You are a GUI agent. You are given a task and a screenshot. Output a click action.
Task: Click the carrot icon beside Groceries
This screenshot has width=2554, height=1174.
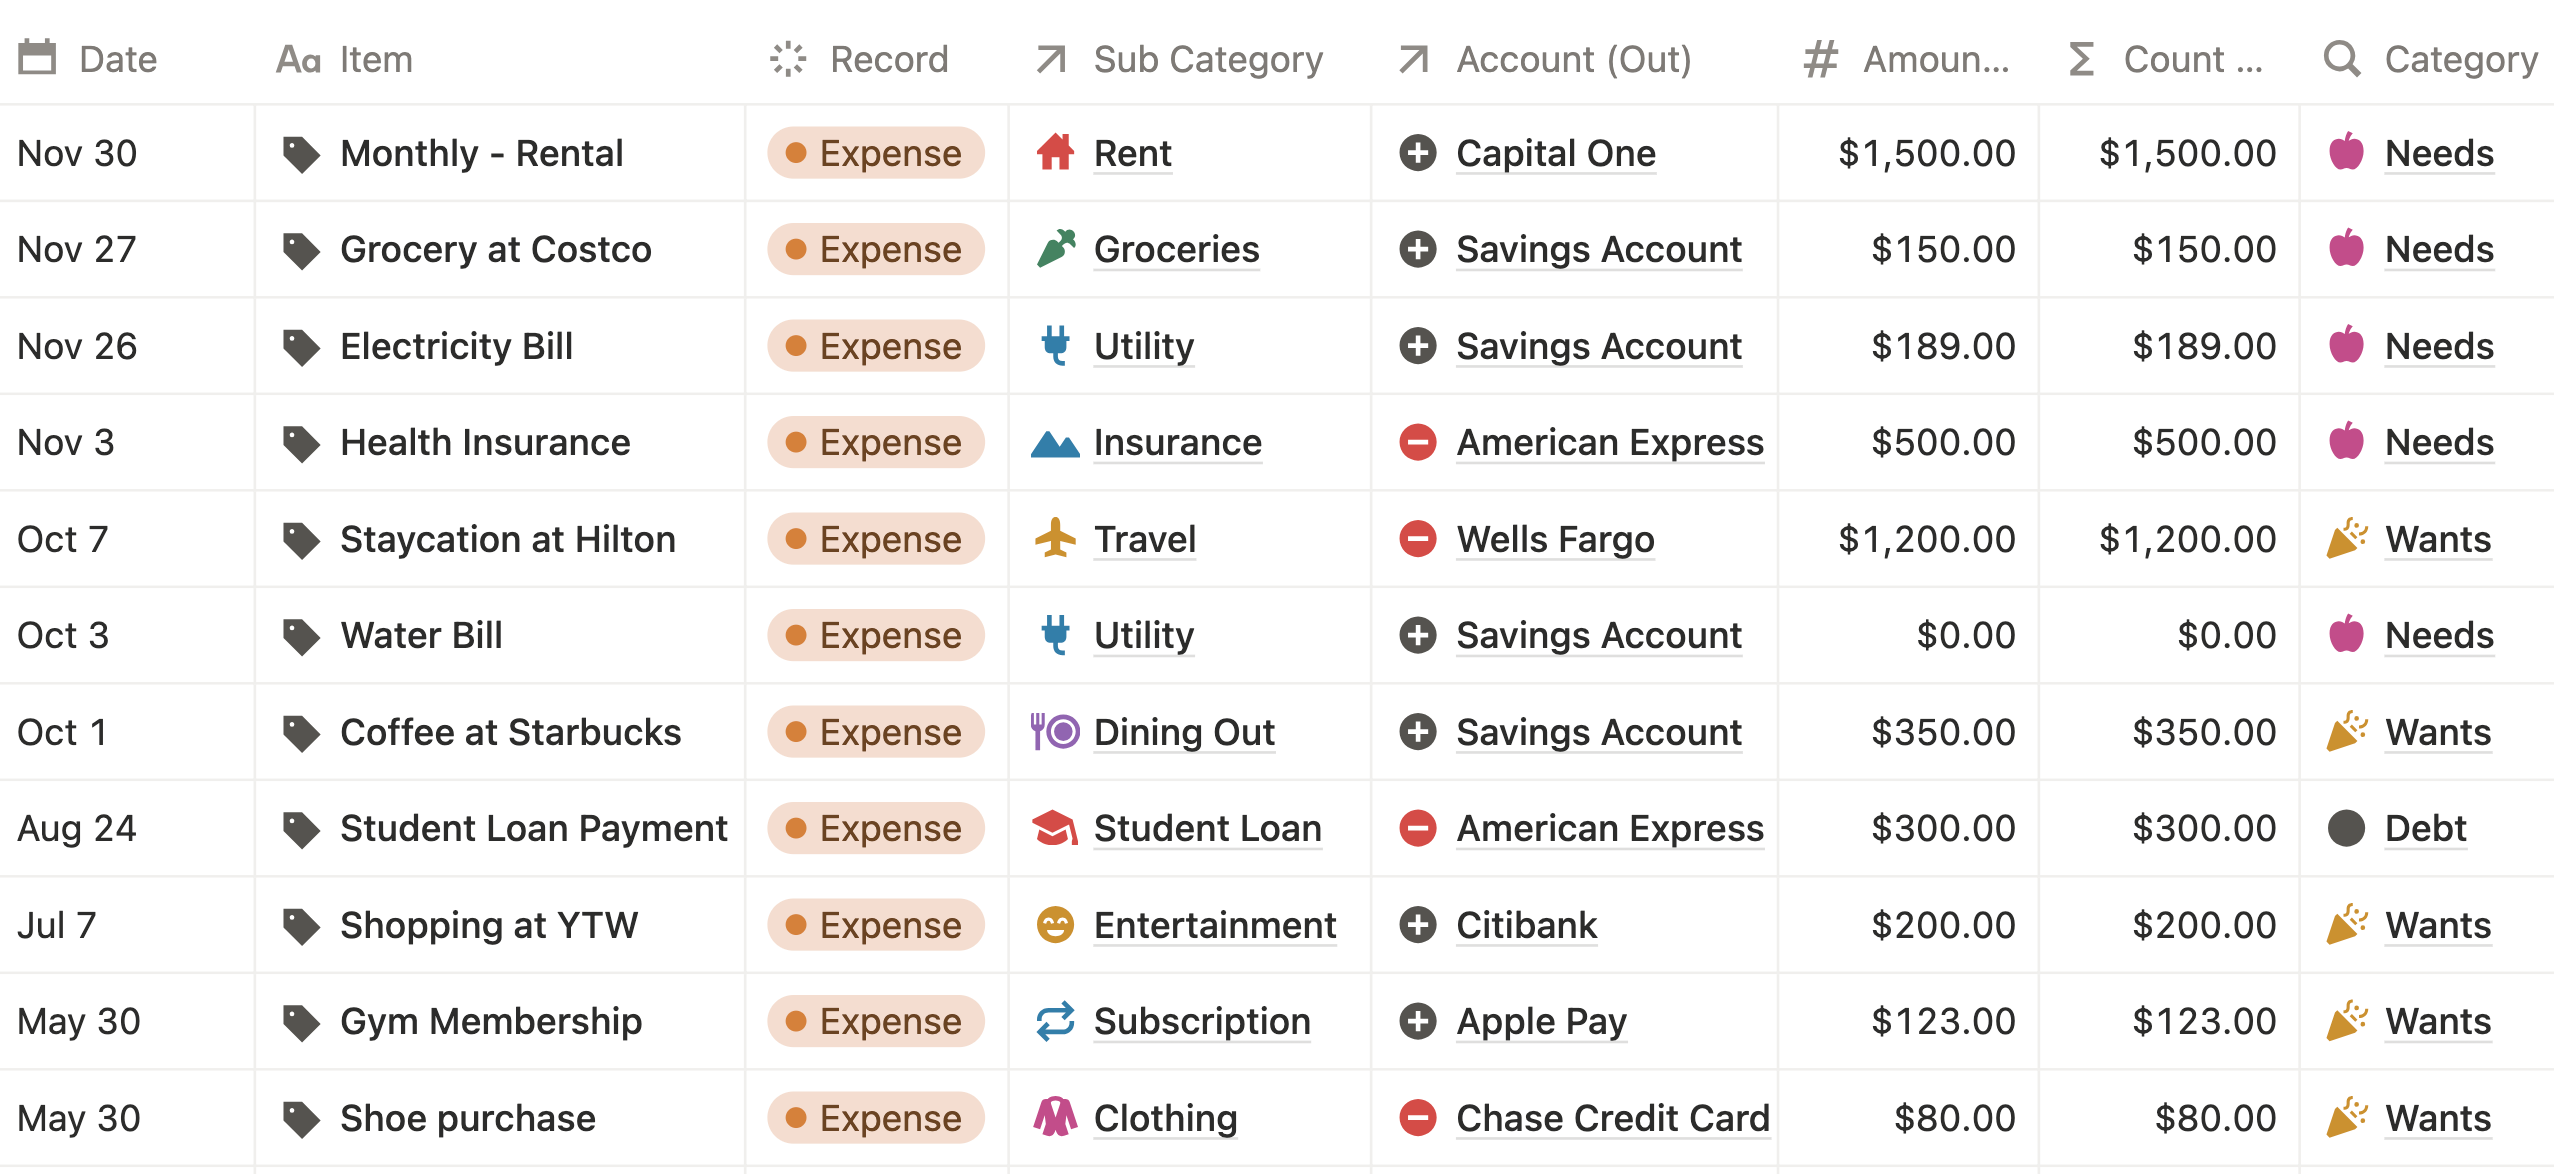pos(1054,249)
